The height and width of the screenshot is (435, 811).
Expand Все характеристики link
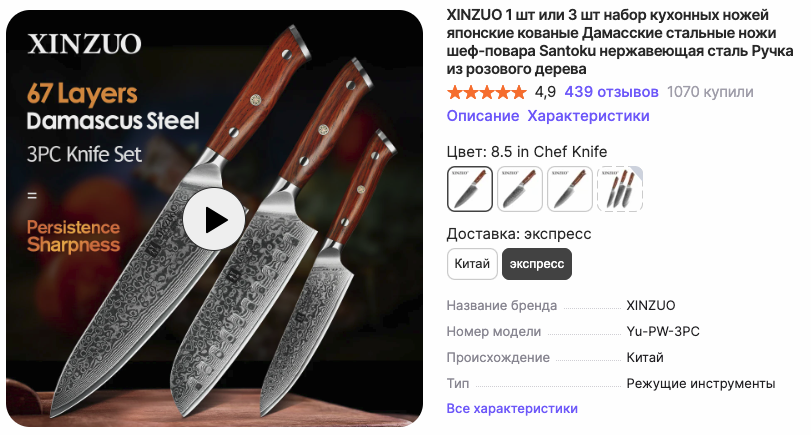[x=512, y=408]
